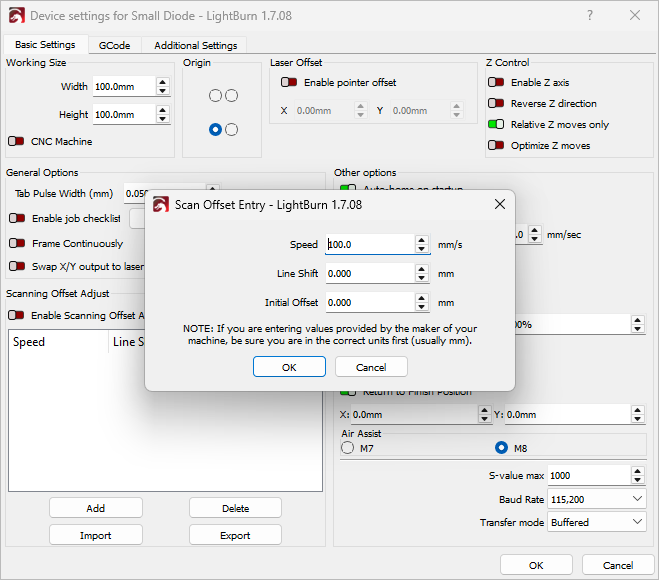Click the S-value max field

[x=589, y=475]
